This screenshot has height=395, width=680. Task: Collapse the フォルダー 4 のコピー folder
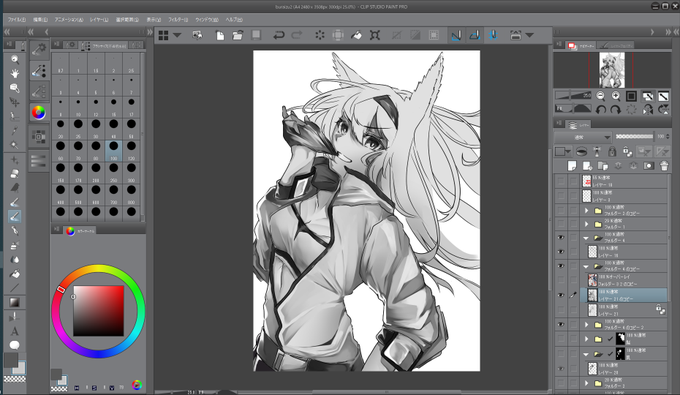click(586, 266)
